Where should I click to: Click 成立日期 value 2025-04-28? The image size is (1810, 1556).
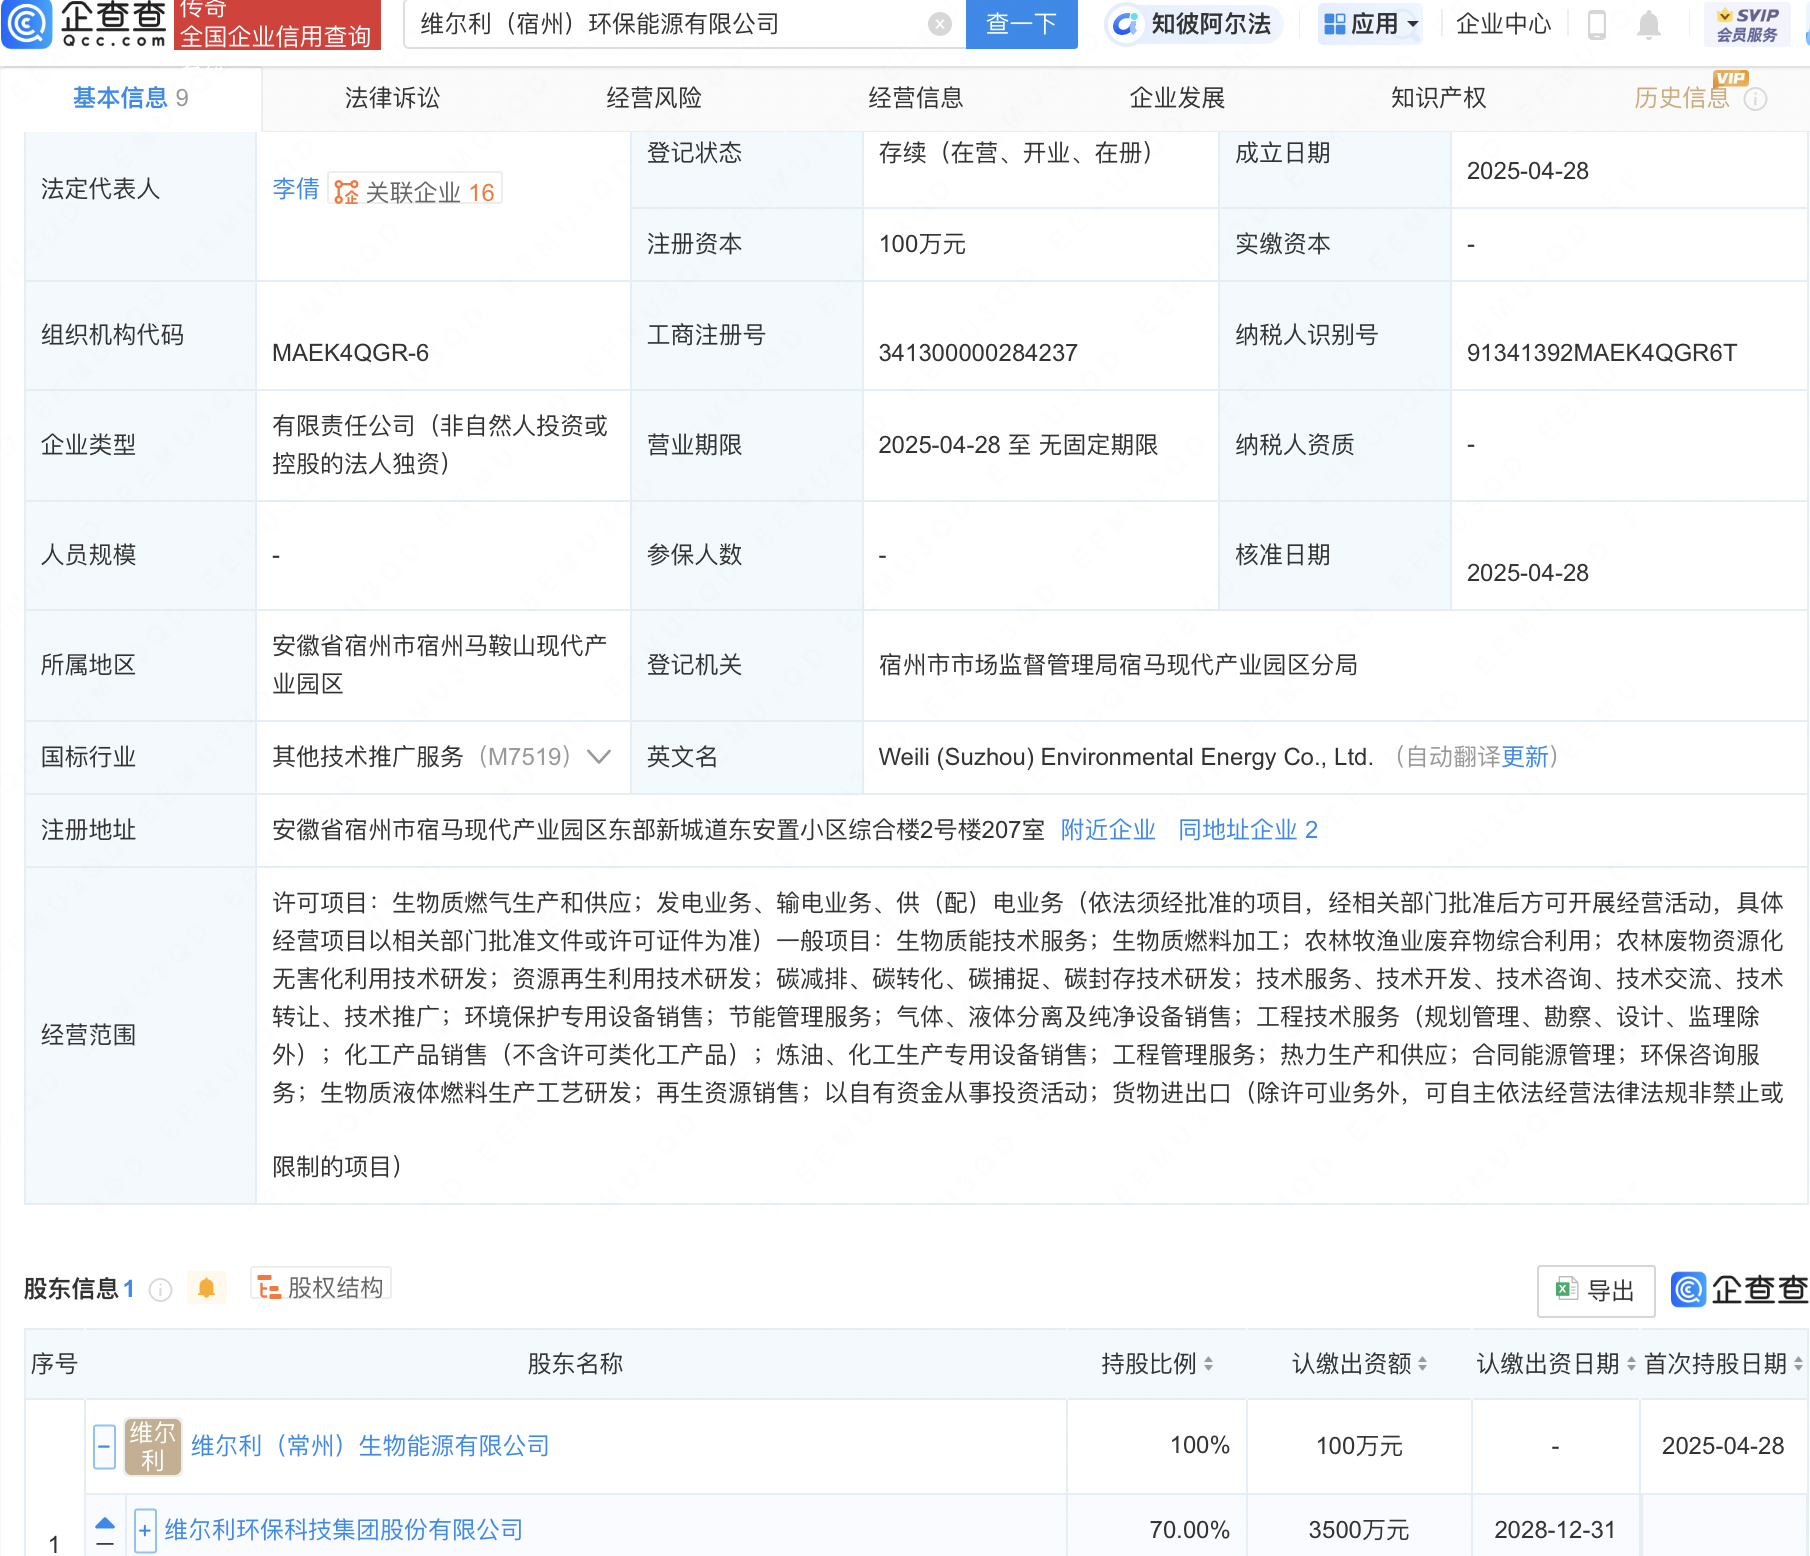pos(1527,171)
